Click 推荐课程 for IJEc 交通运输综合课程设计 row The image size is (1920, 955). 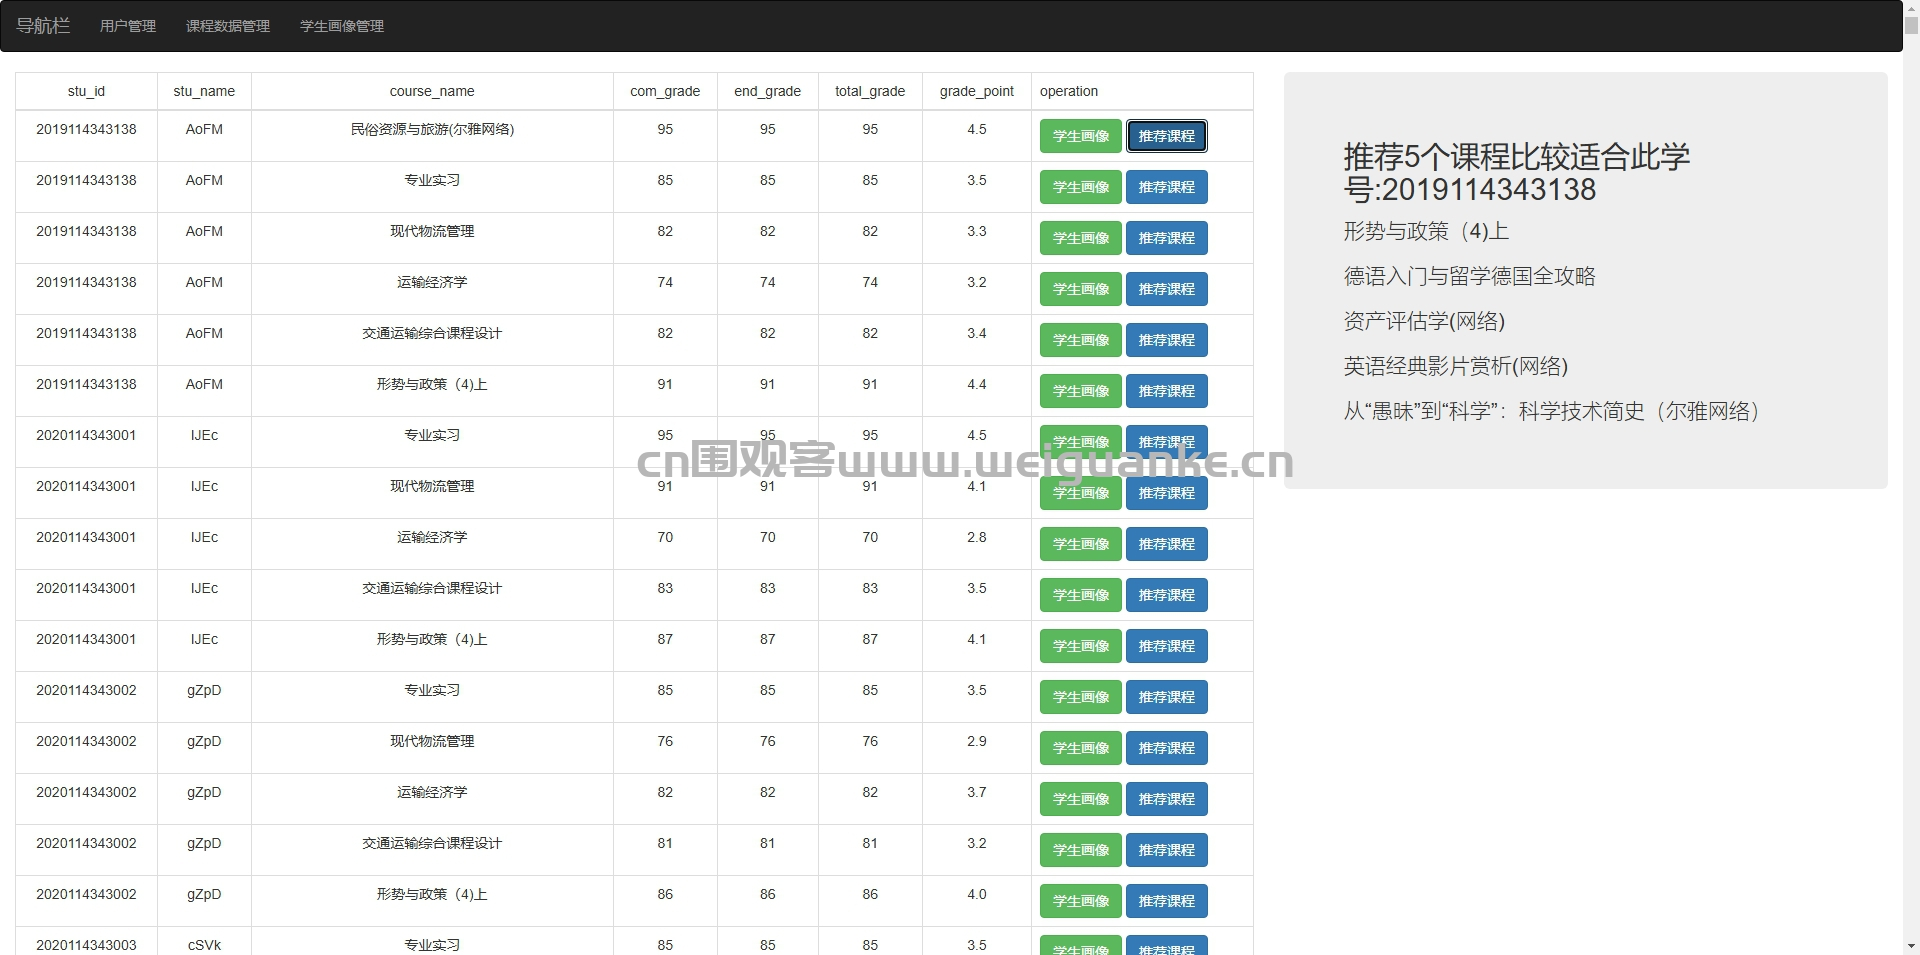tap(1167, 595)
